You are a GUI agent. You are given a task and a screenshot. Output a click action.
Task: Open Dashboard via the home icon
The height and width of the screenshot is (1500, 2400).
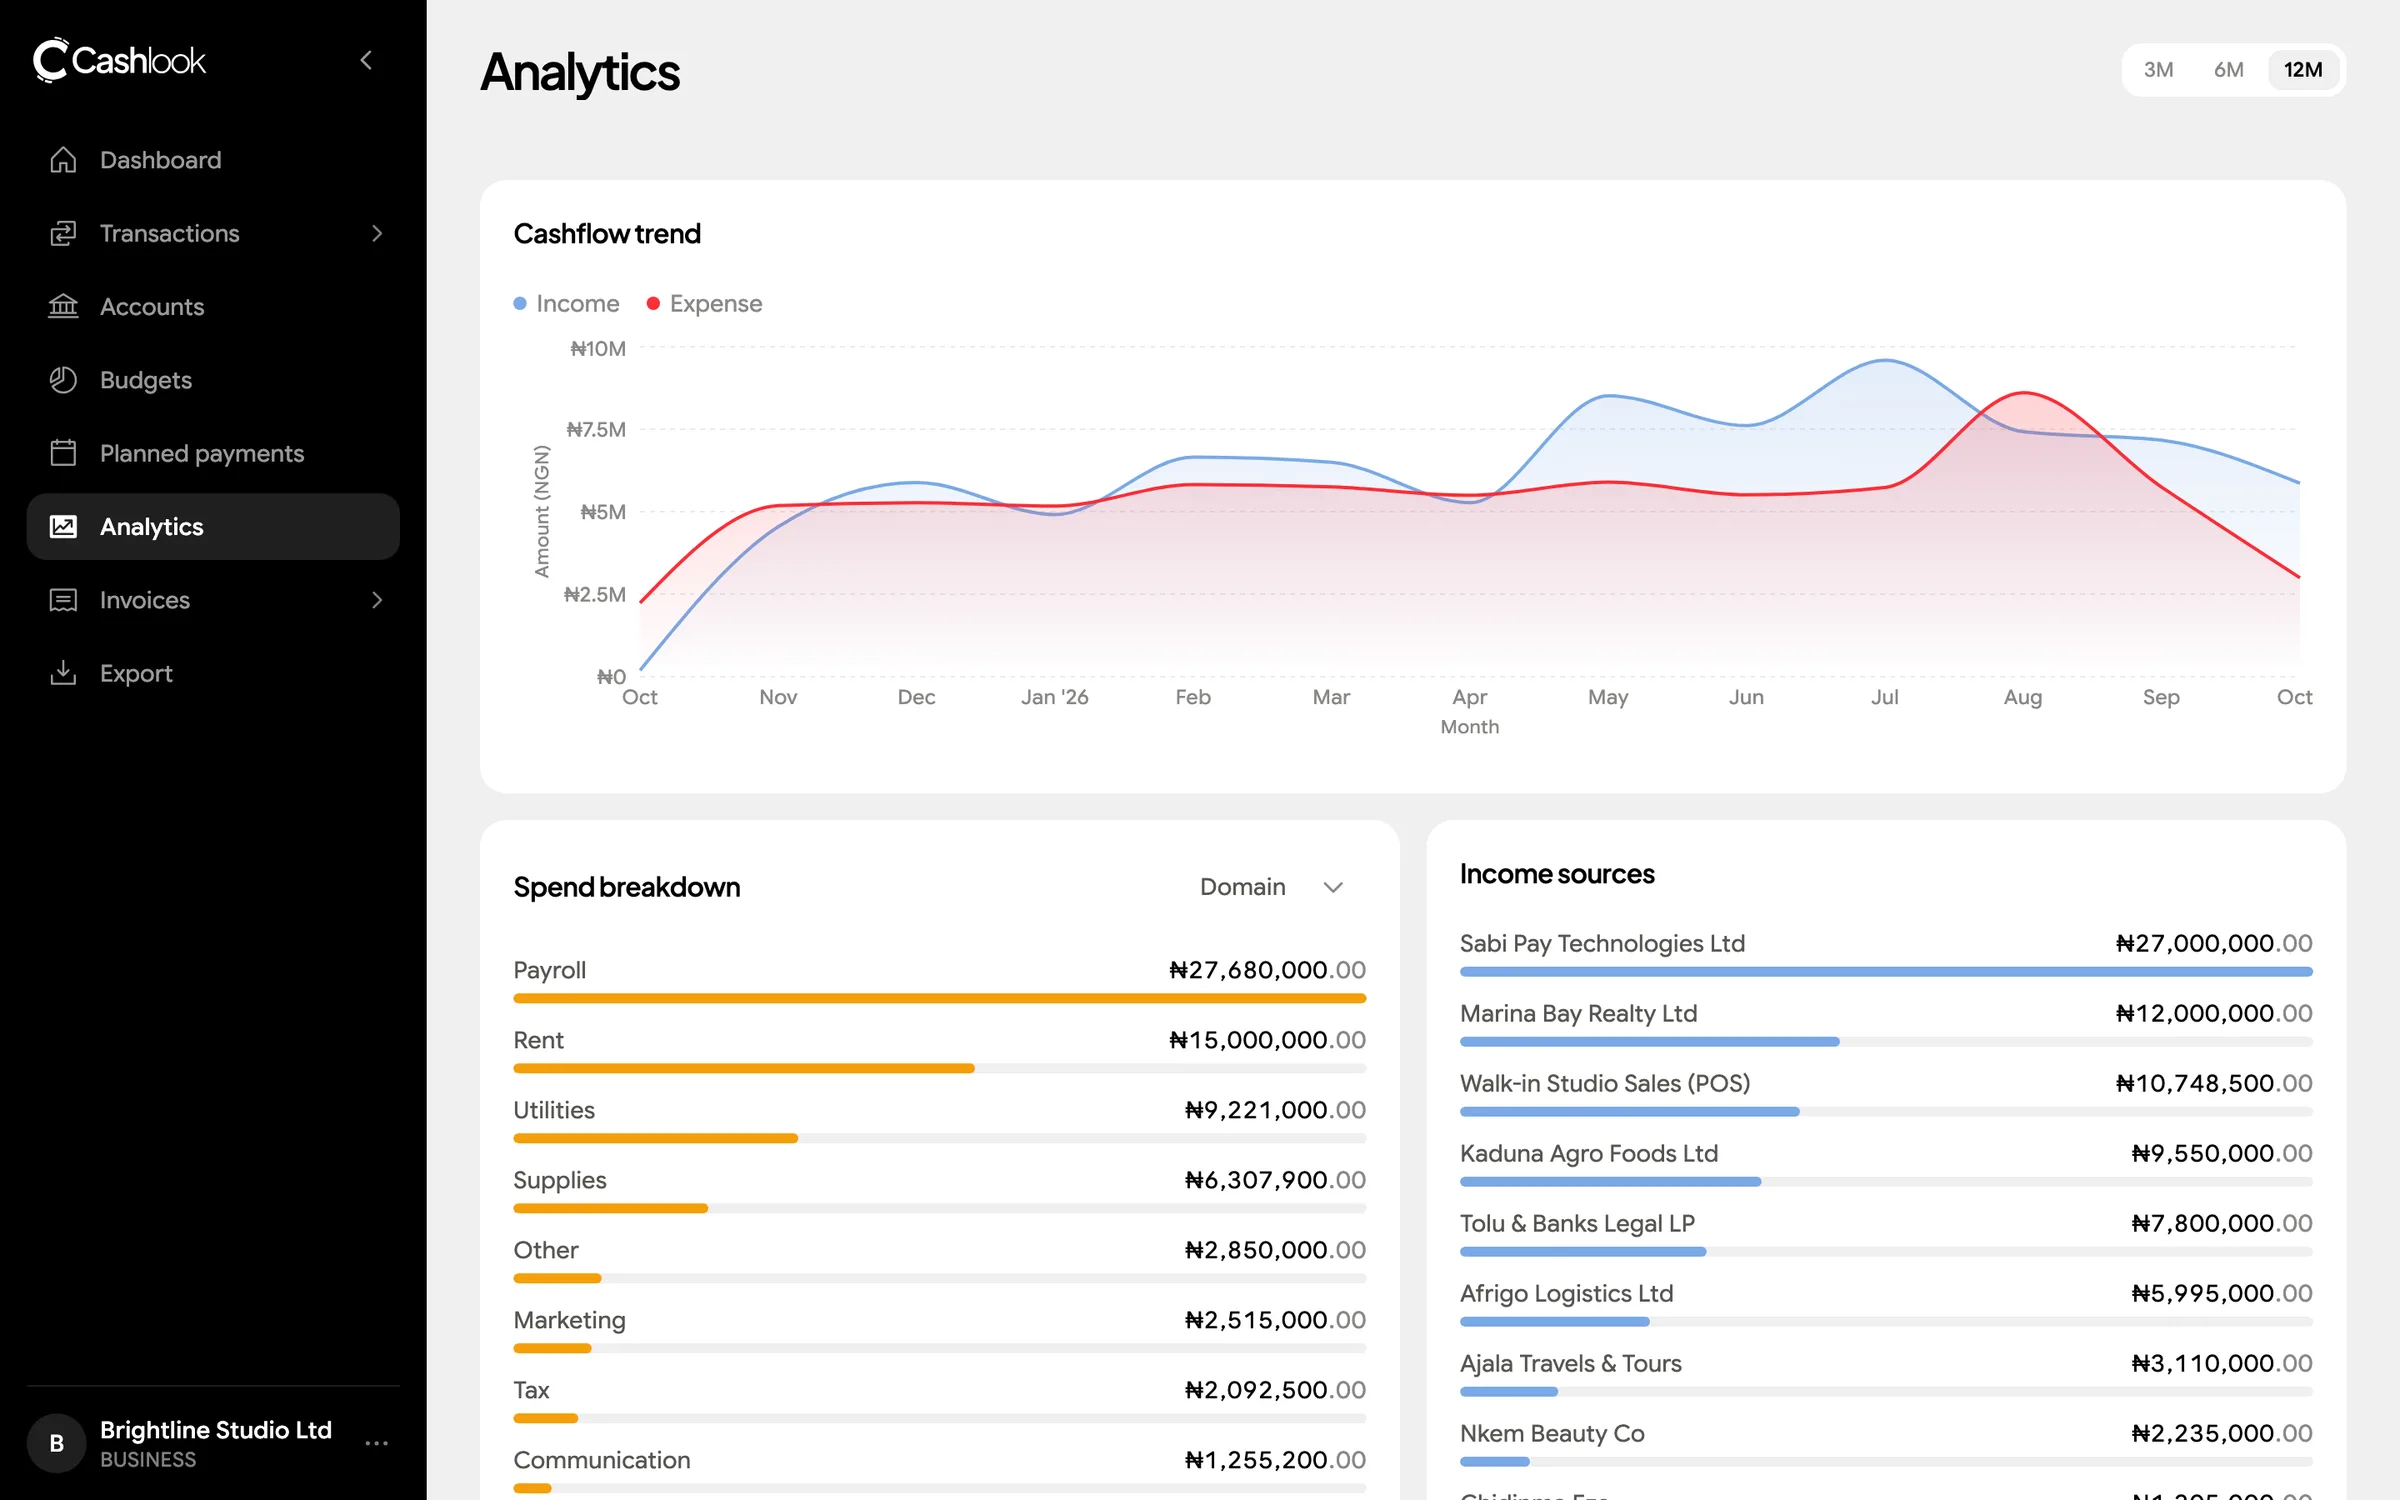(63, 160)
